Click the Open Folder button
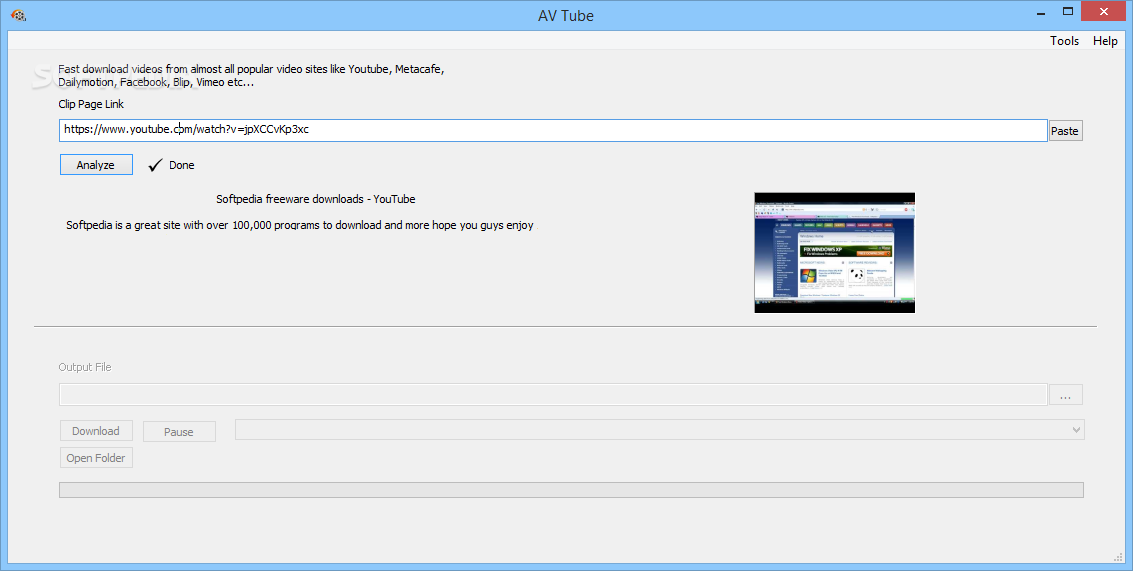Image resolution: width=1133 pixels, height=571 pixels. pyautogui.click(x=96, y=458)
